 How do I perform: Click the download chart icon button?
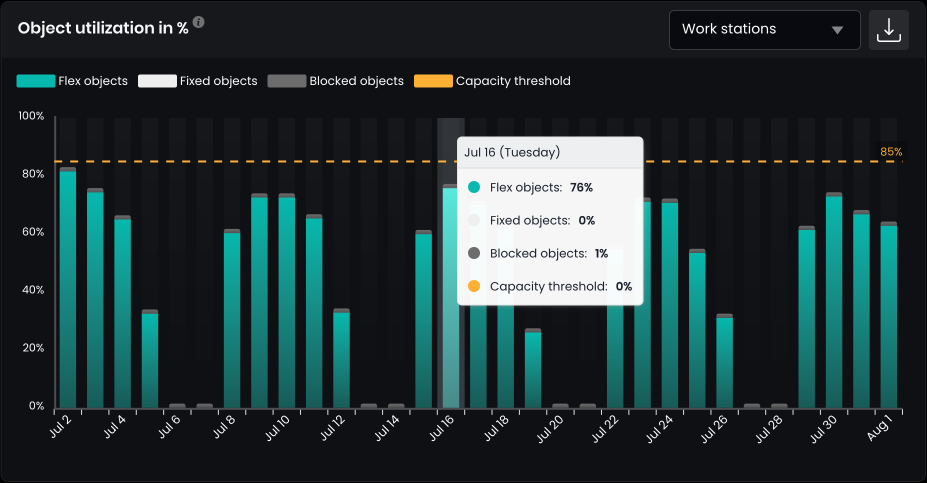888,30
